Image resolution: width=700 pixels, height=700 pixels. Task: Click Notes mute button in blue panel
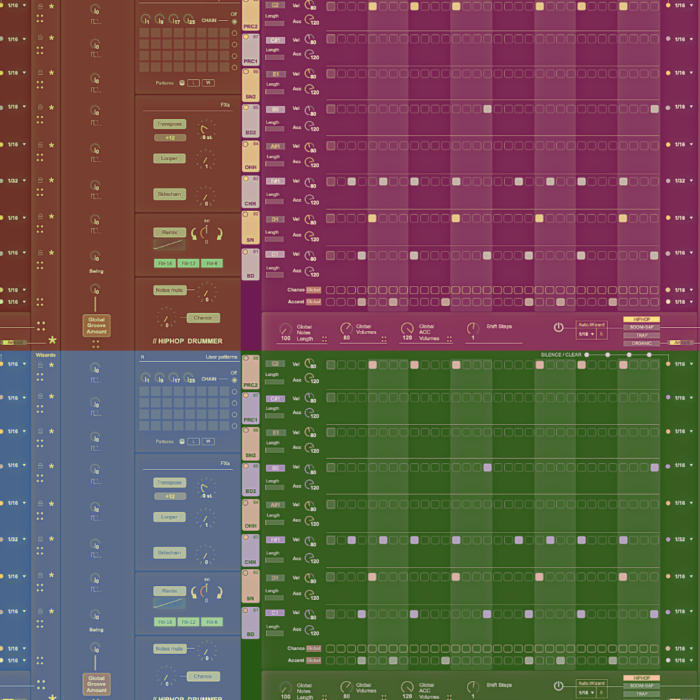168,649
